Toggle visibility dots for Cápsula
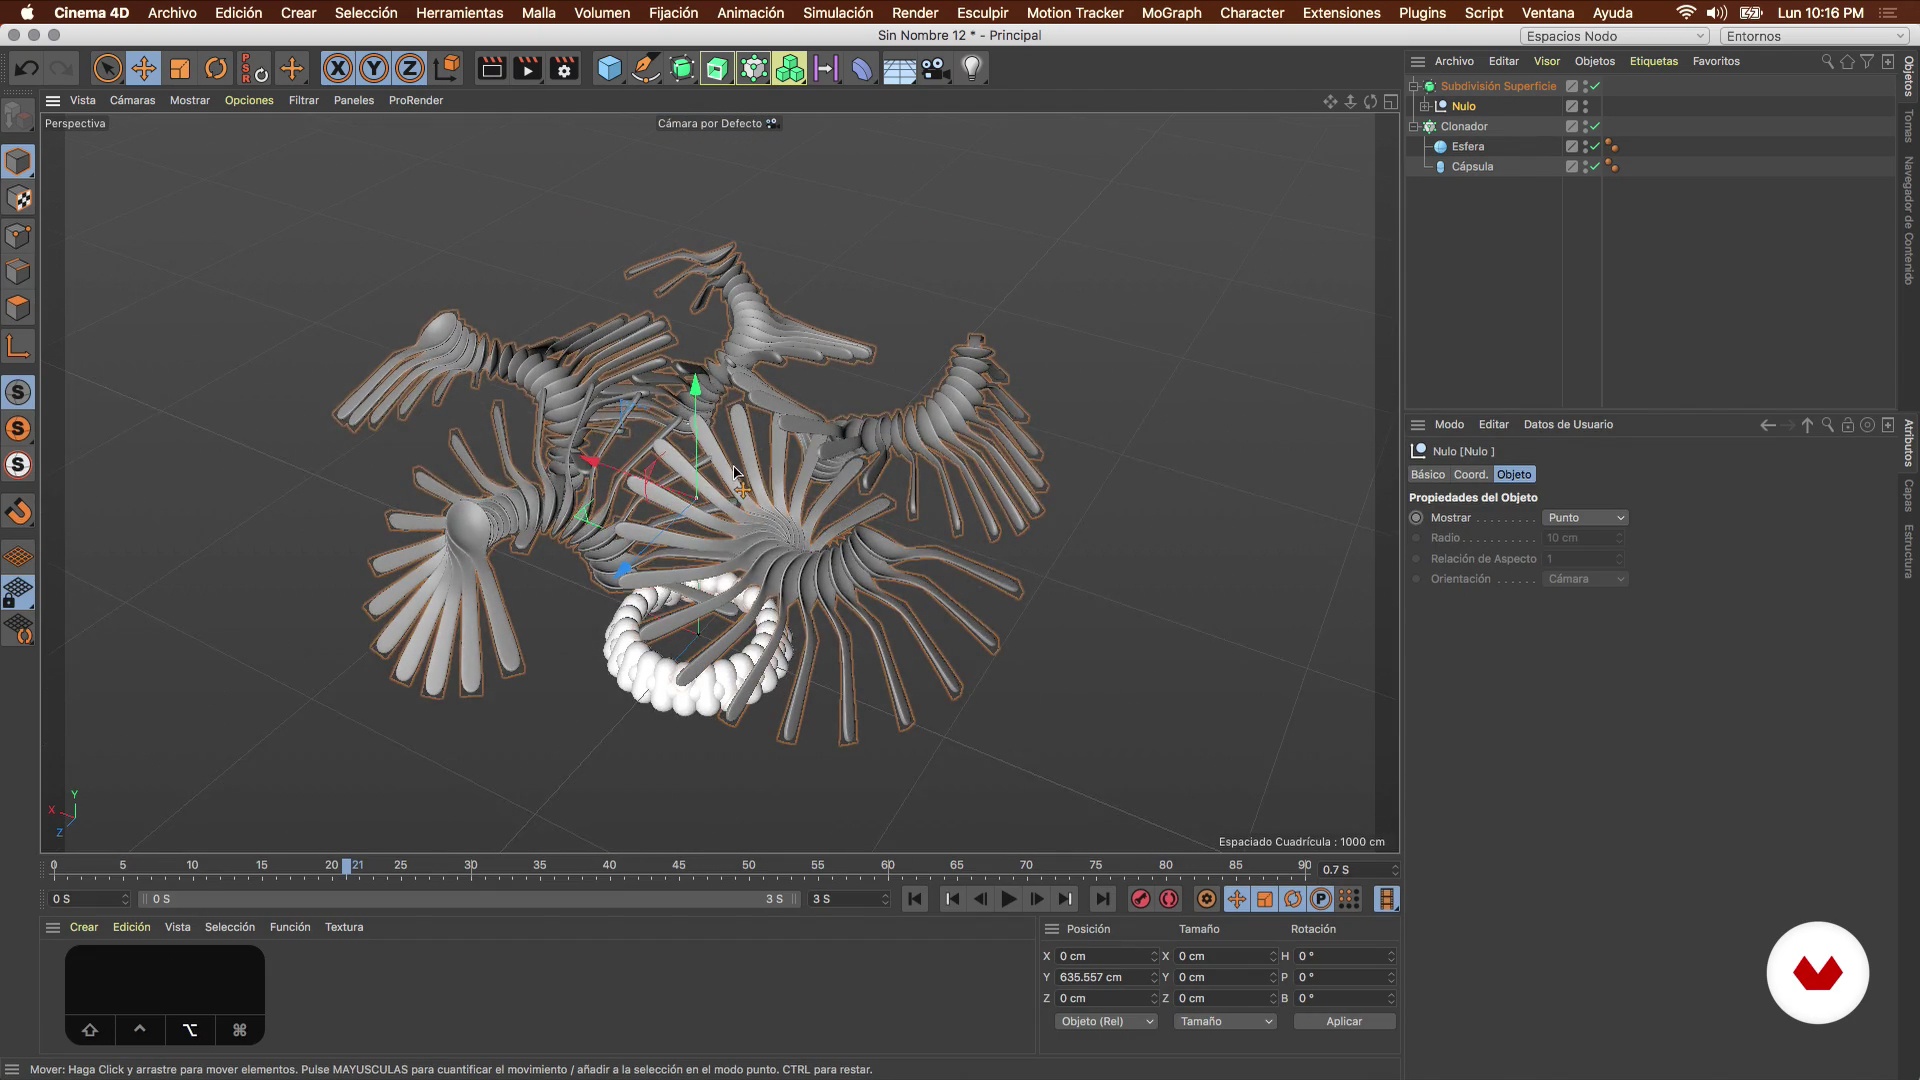Viewport: 1920px width, 1080px height. (x=1585, y=166)
